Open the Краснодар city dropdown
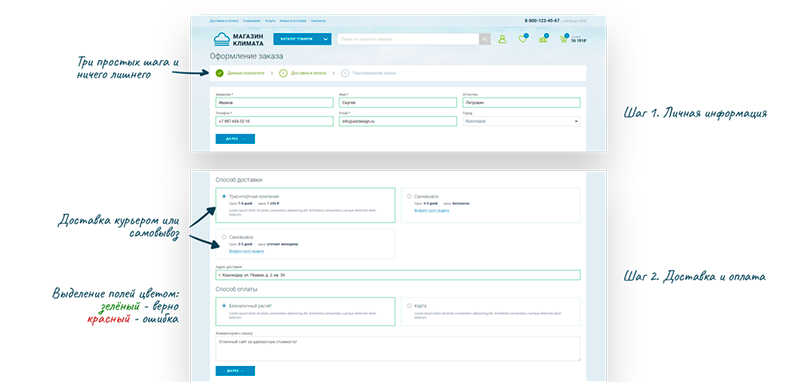Image resolution: width=800 pixels, height=382 pixels. [x=521, y=121]
